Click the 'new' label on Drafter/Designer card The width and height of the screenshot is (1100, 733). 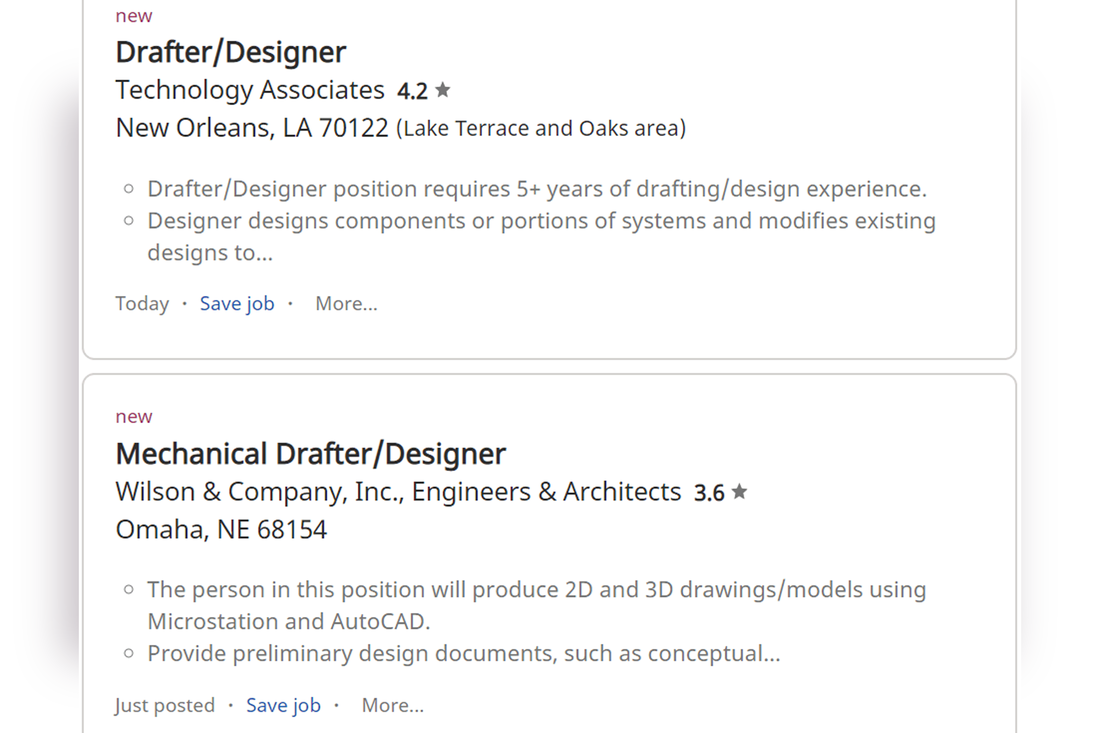click(x=134, y=16)
